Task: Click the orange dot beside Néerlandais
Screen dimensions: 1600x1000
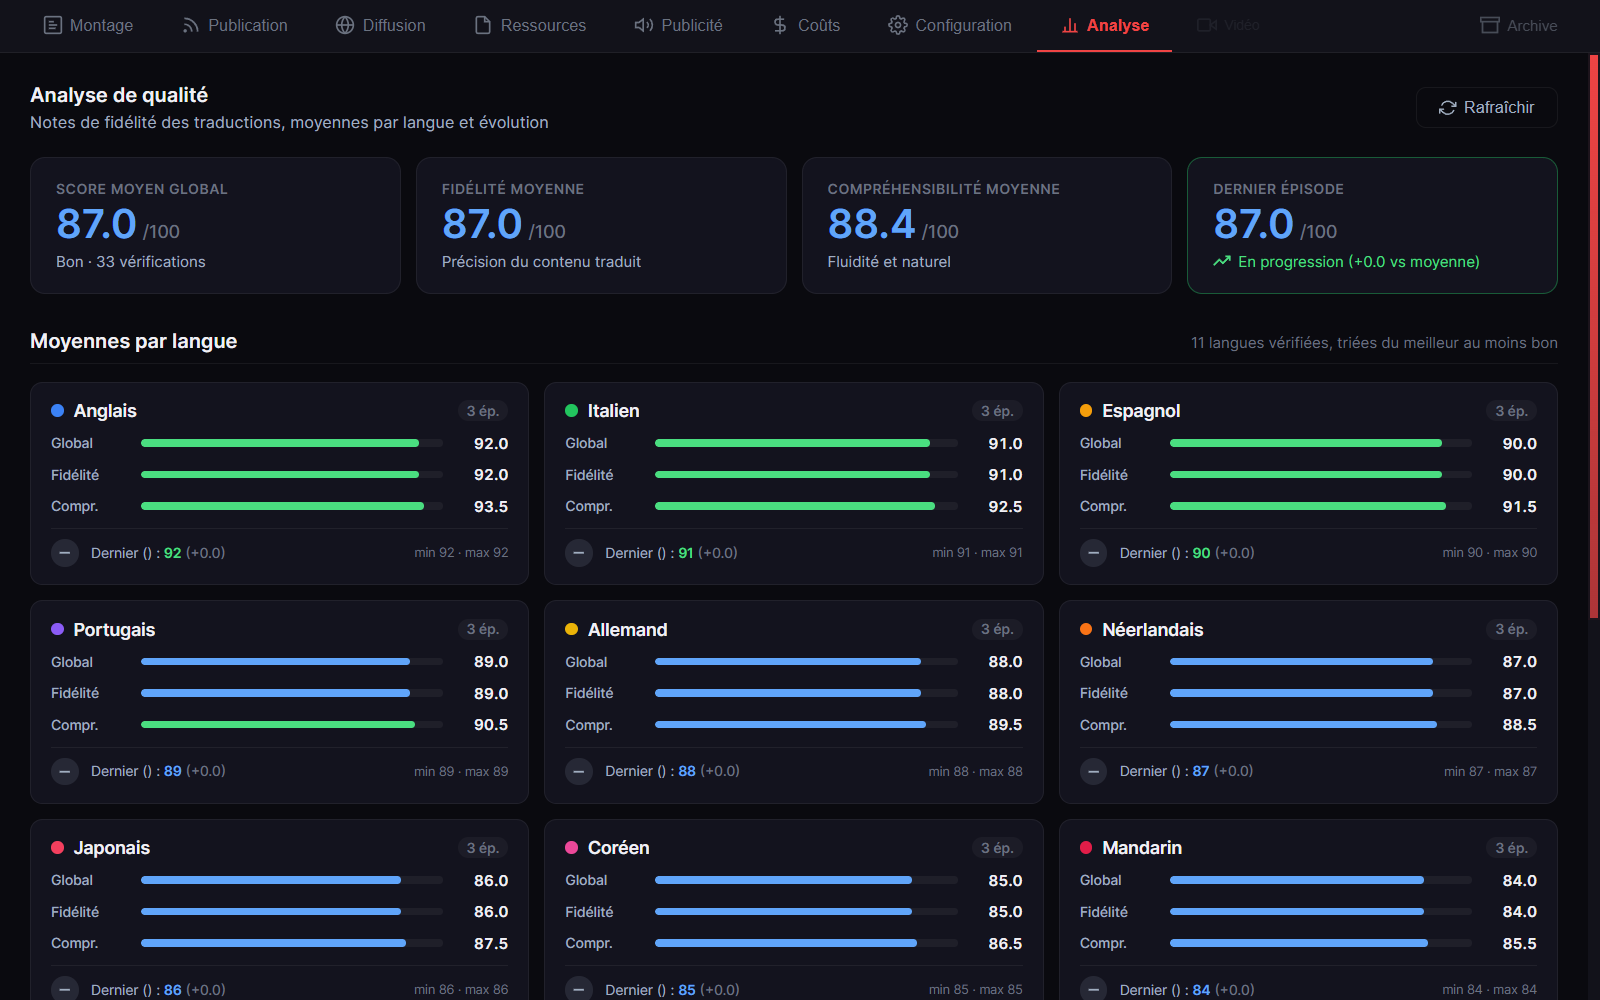Action: [1086, 629]
